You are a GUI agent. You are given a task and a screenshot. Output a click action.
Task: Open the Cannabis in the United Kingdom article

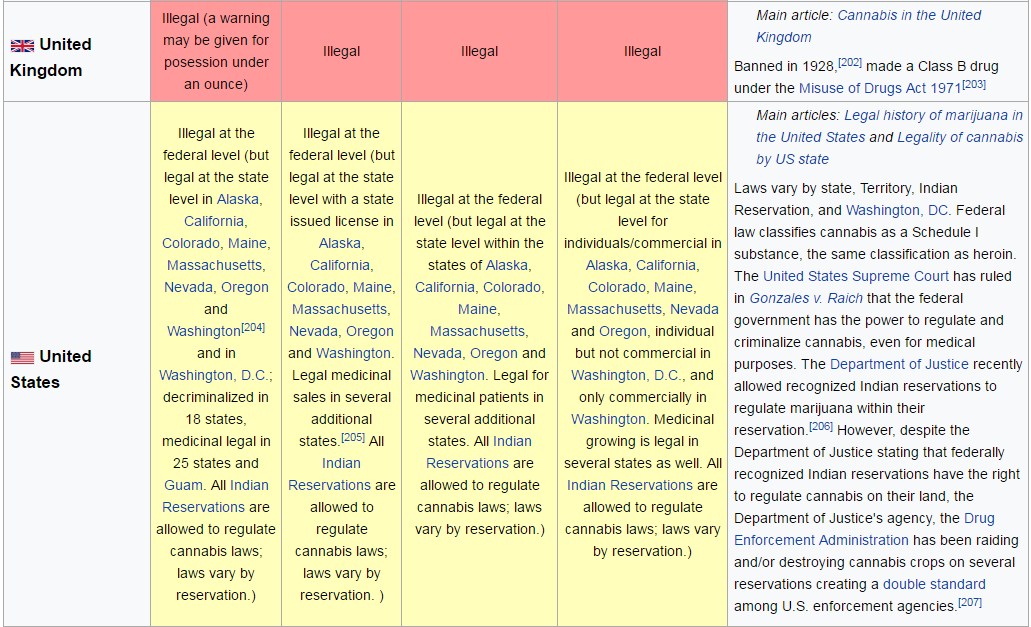(x=869, y=26)
